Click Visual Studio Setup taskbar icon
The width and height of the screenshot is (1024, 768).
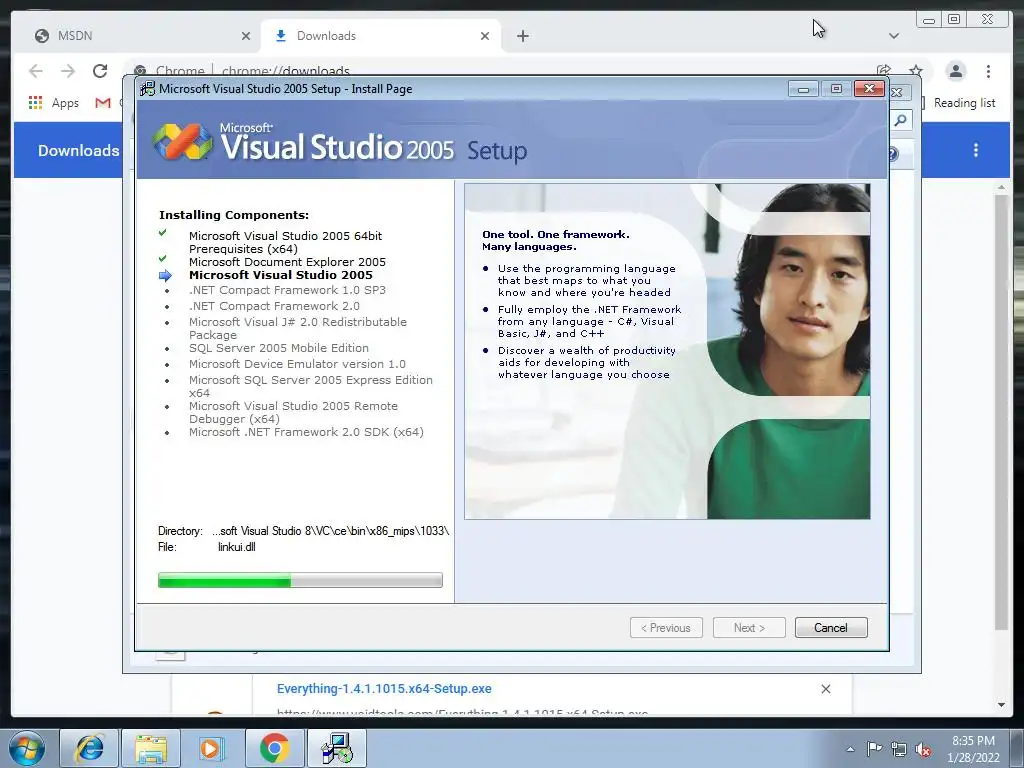point(337,748)
